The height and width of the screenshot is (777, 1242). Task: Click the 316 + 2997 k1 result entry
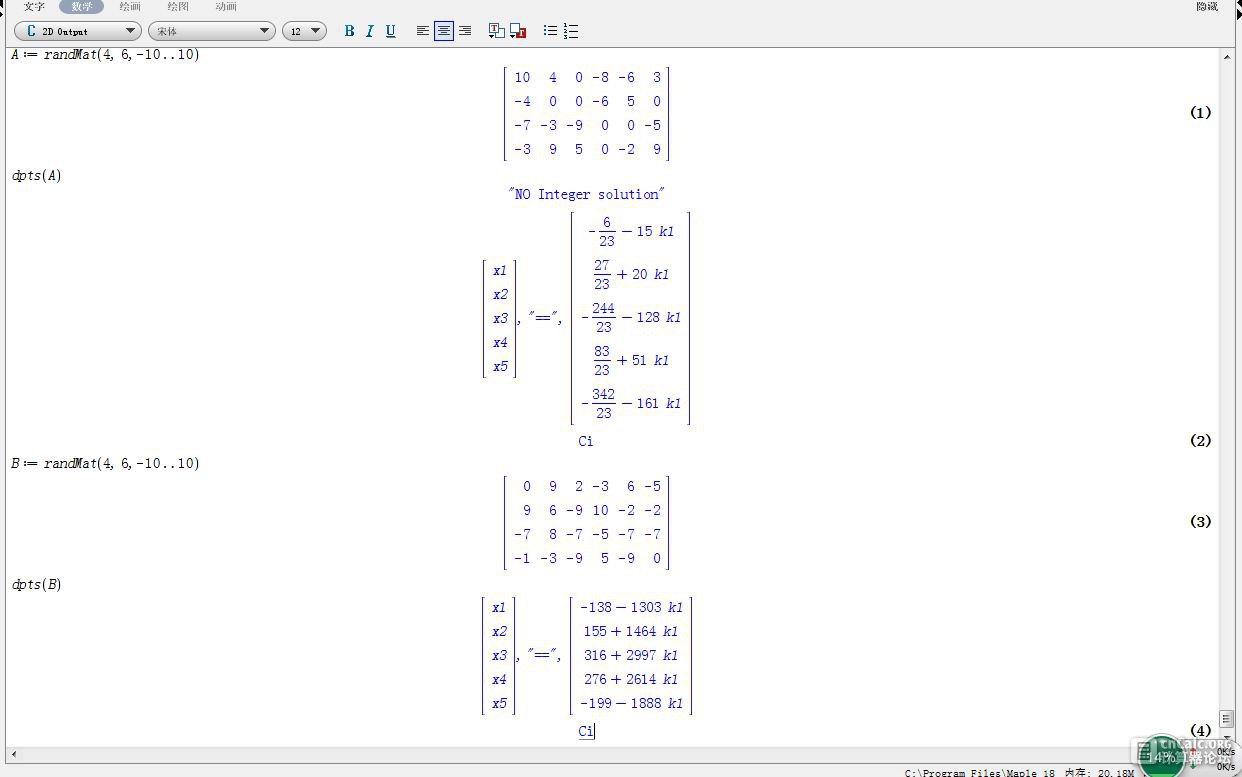tap(631, 656)
